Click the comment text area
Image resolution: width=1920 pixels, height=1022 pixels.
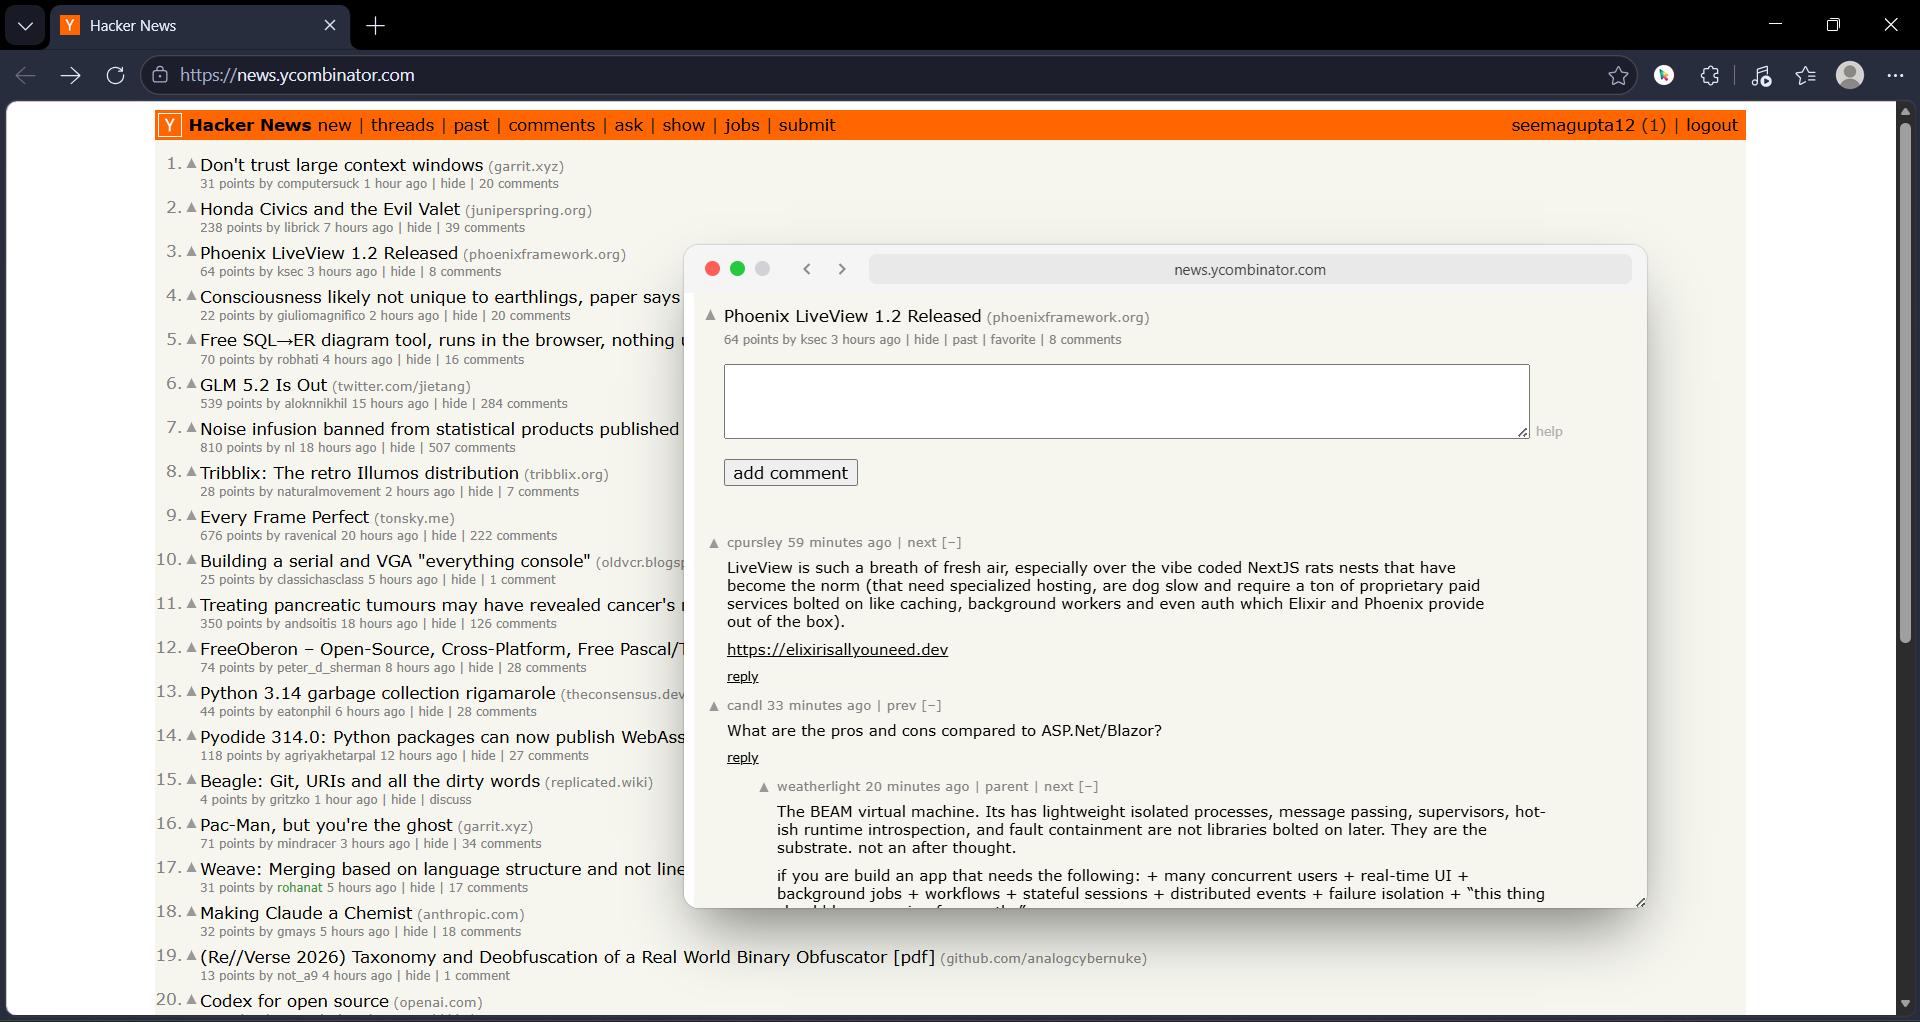point(1126,401)
